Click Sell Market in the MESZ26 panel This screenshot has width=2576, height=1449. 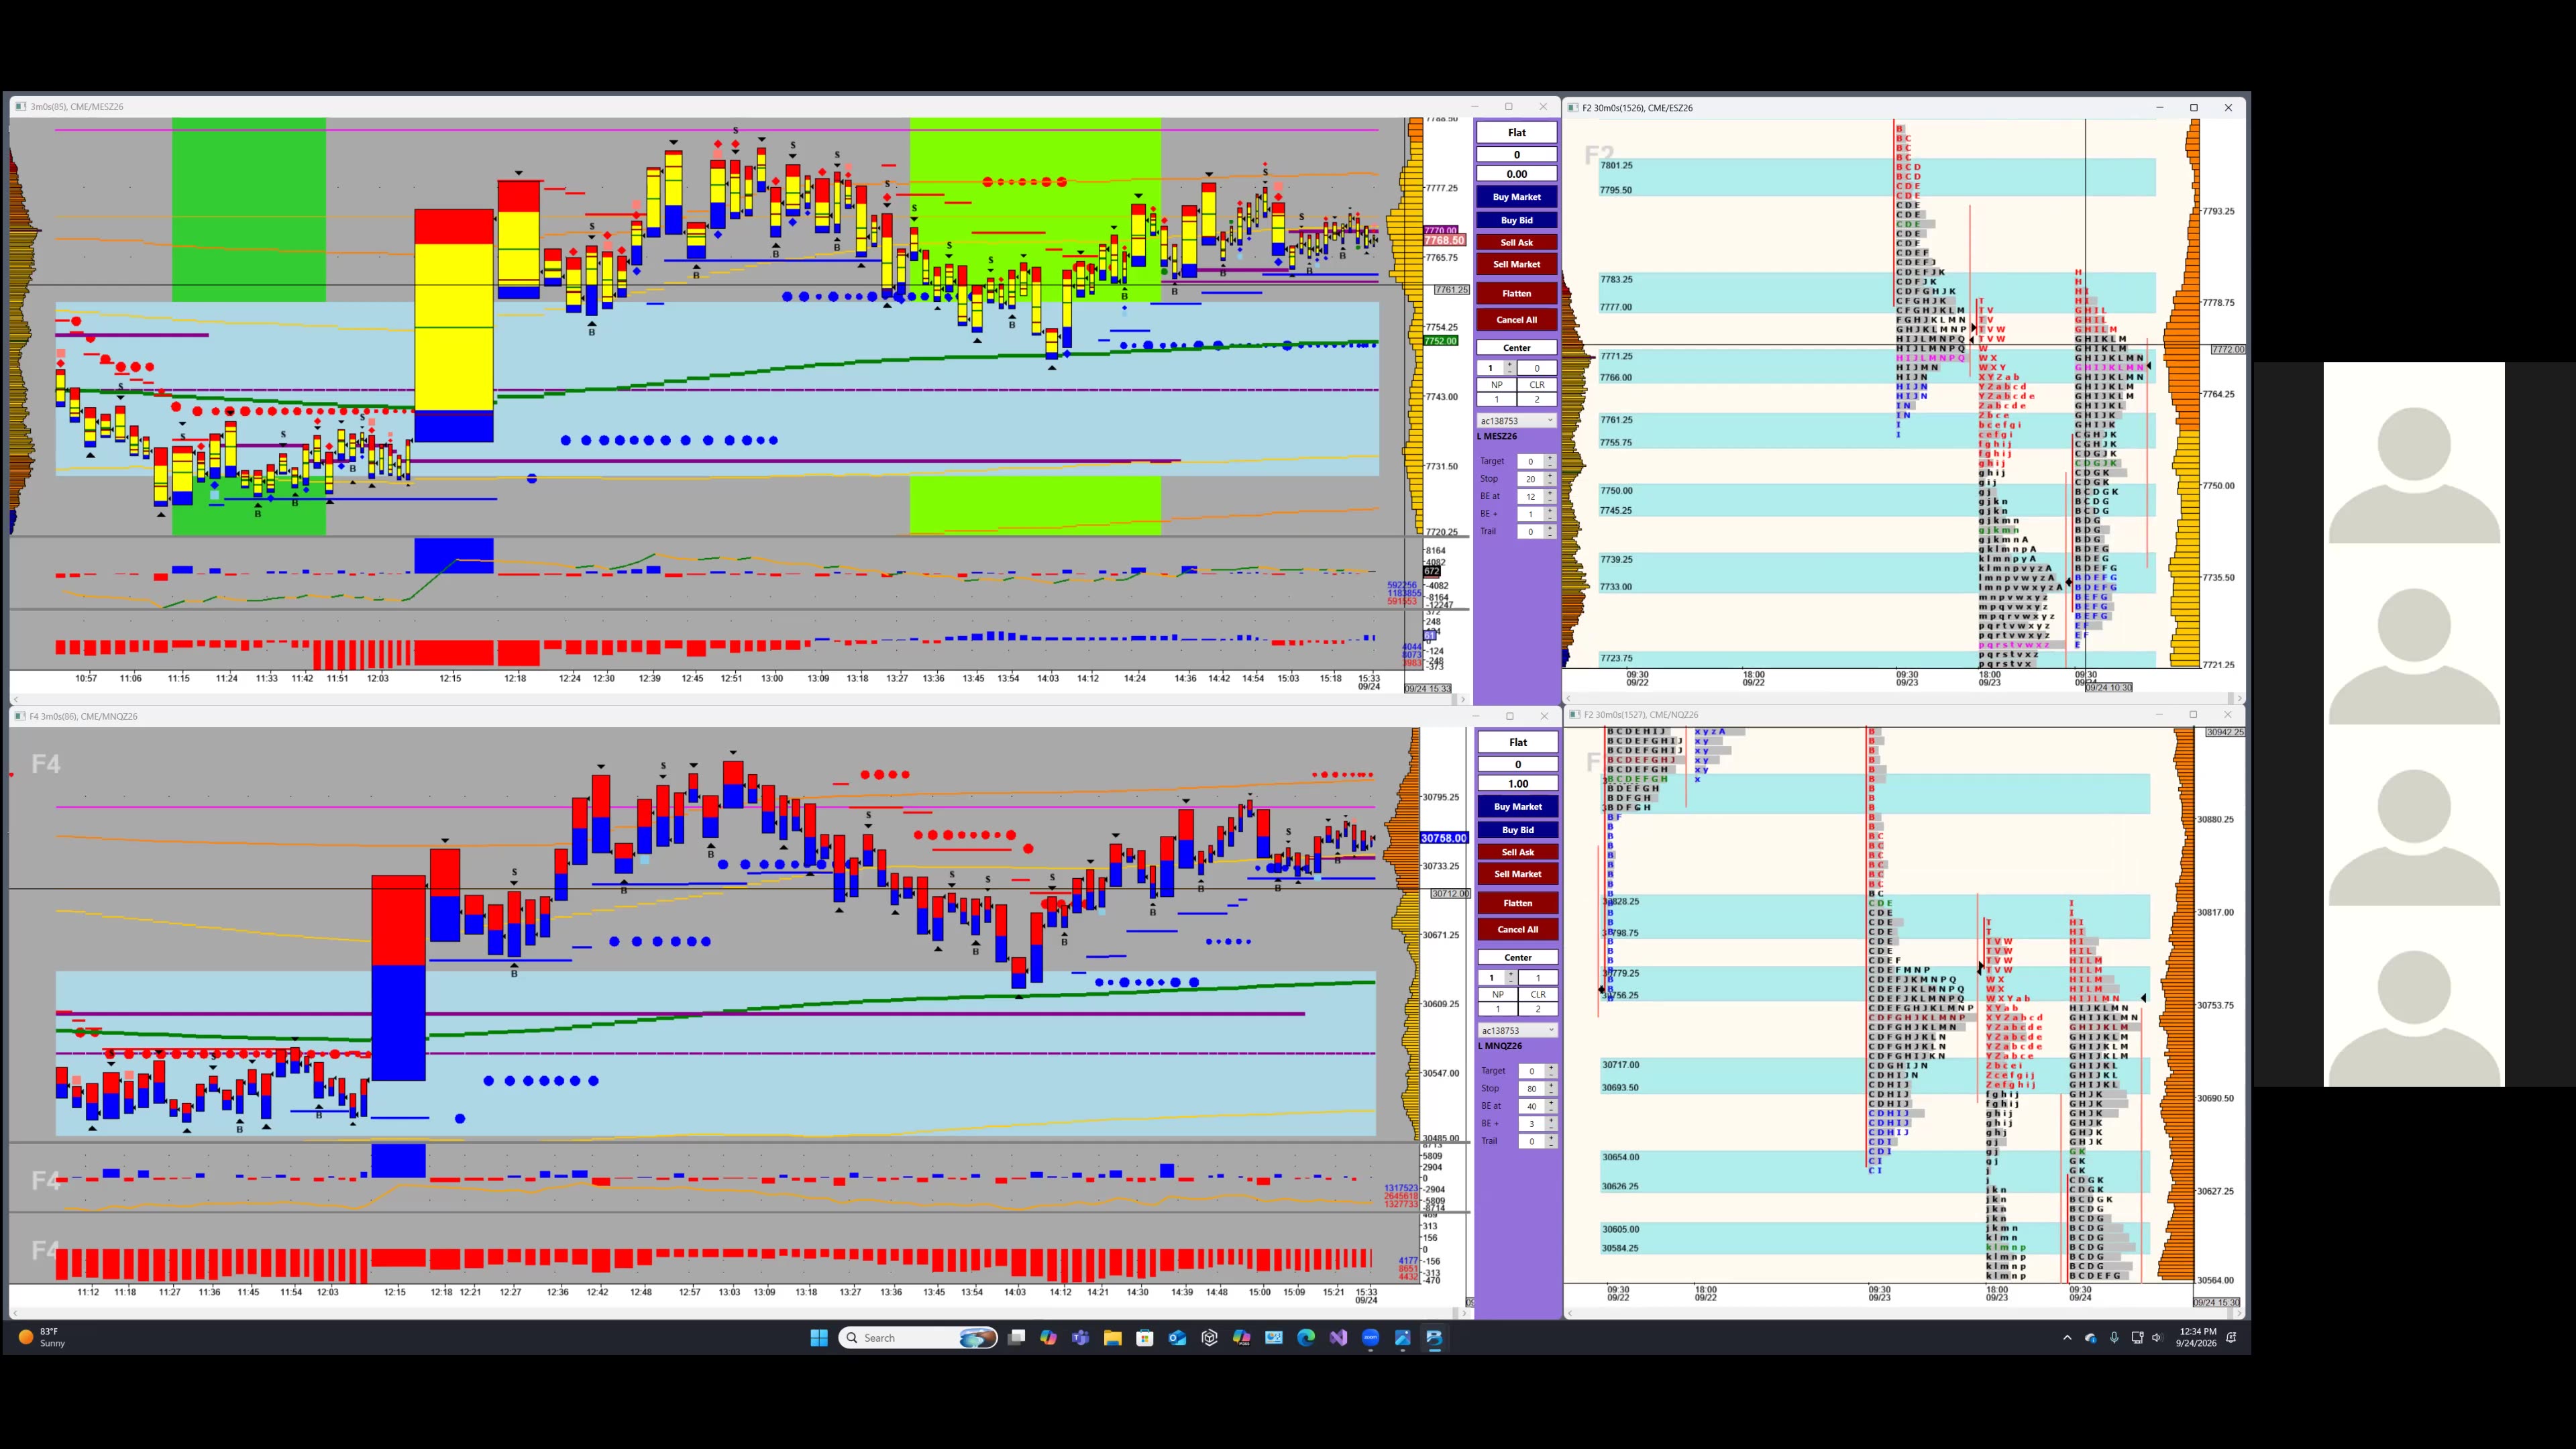pyautogui.click(x=1517, y=264)
